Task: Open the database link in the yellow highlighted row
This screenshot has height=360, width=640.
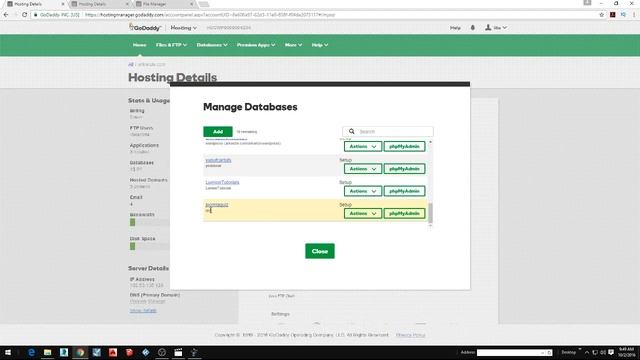Action: [x=217, y=204]
